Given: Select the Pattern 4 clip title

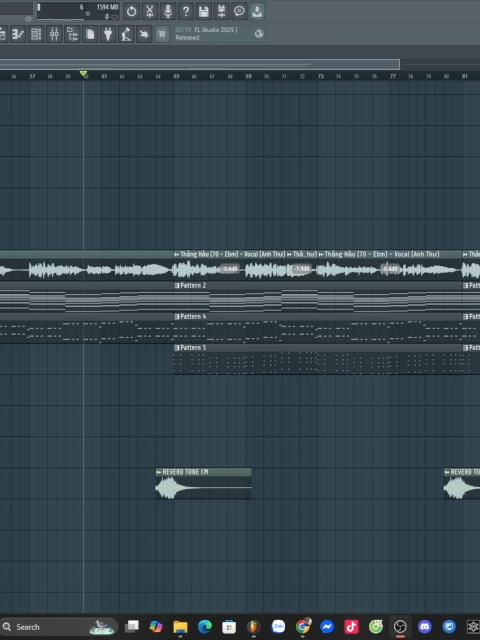Looking at the screenshot, I should [x=193, y=317].
